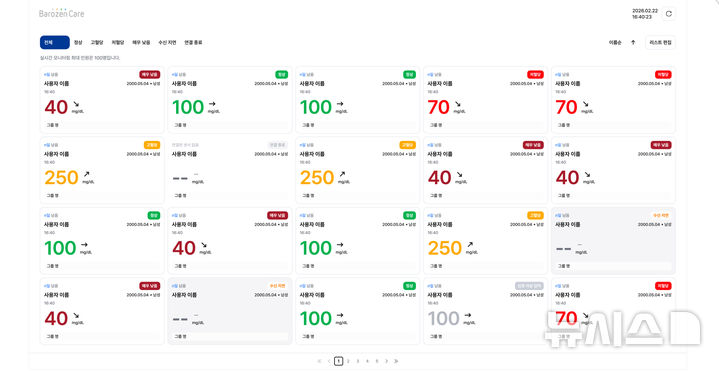This screenshot has height=371, width=719.
Task: Open the 이름순 sort option
Action: point(615,42)
